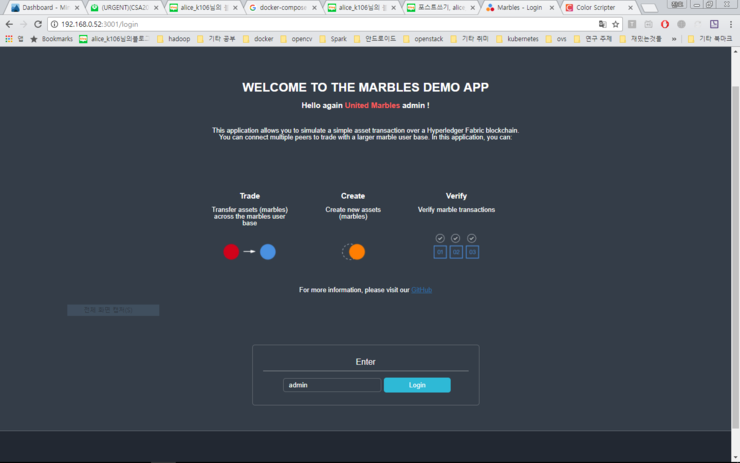Open the opencv bookmark folder
Image resolution: width=740 pixels, height=463 pixels.
[296, 39]
